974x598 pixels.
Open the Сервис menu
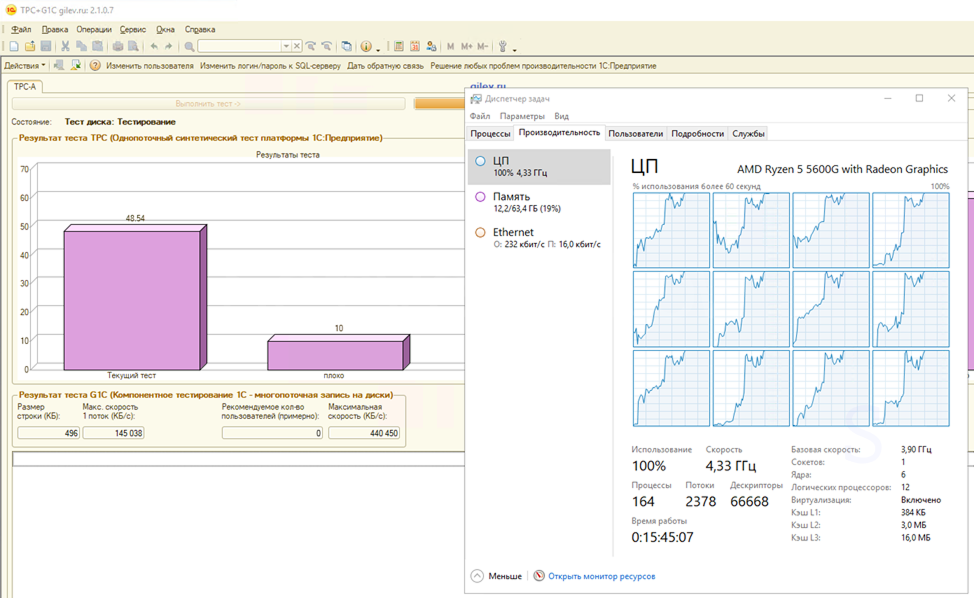(x=133, y=29)
